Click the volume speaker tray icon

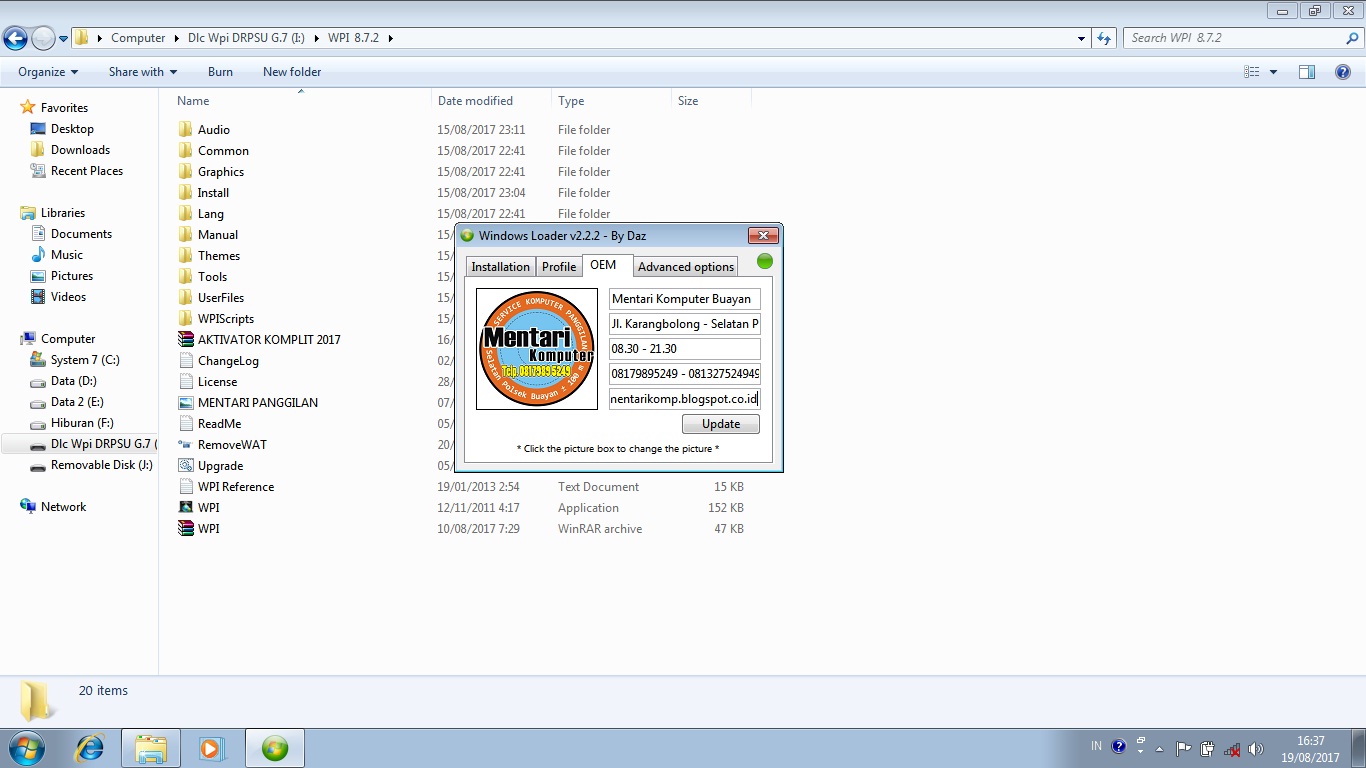point(1255,748)
